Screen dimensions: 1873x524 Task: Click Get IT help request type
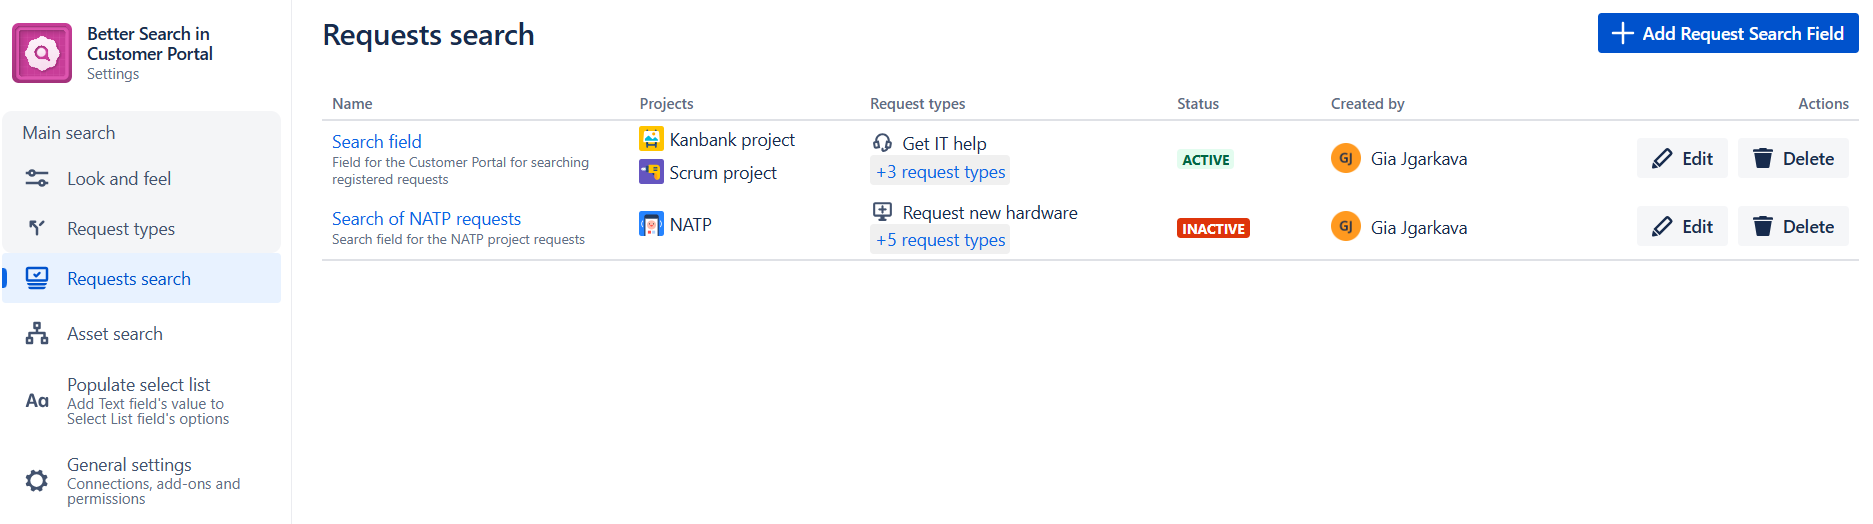944,144
